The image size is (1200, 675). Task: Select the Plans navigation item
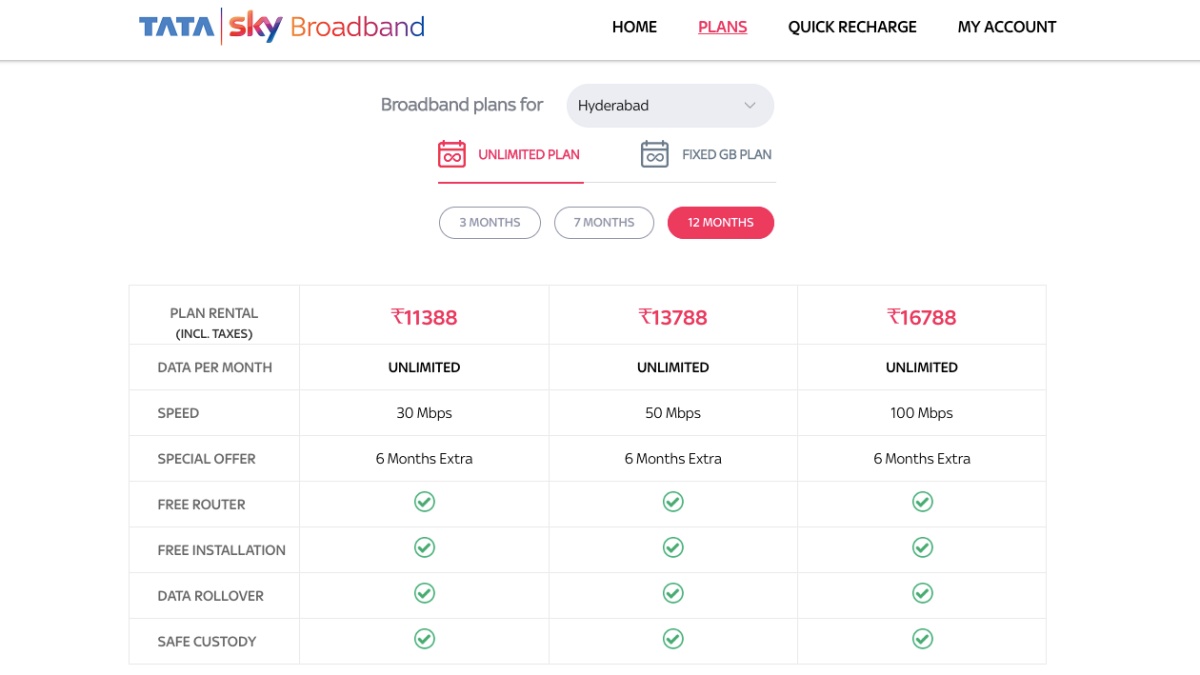coord(722,27)
